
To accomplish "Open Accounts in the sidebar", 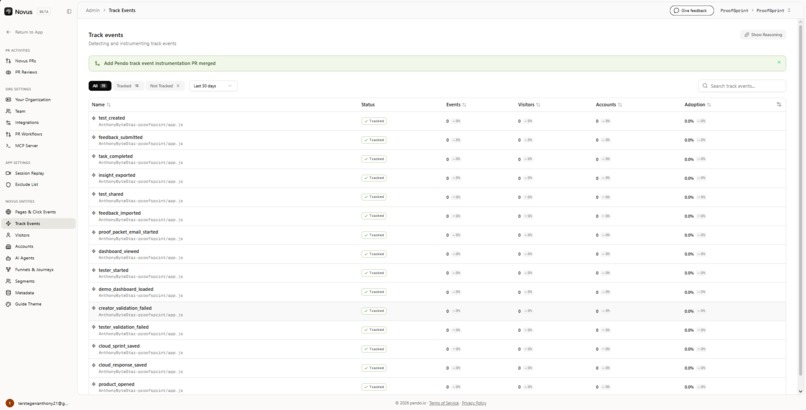I will coord(39,247).
